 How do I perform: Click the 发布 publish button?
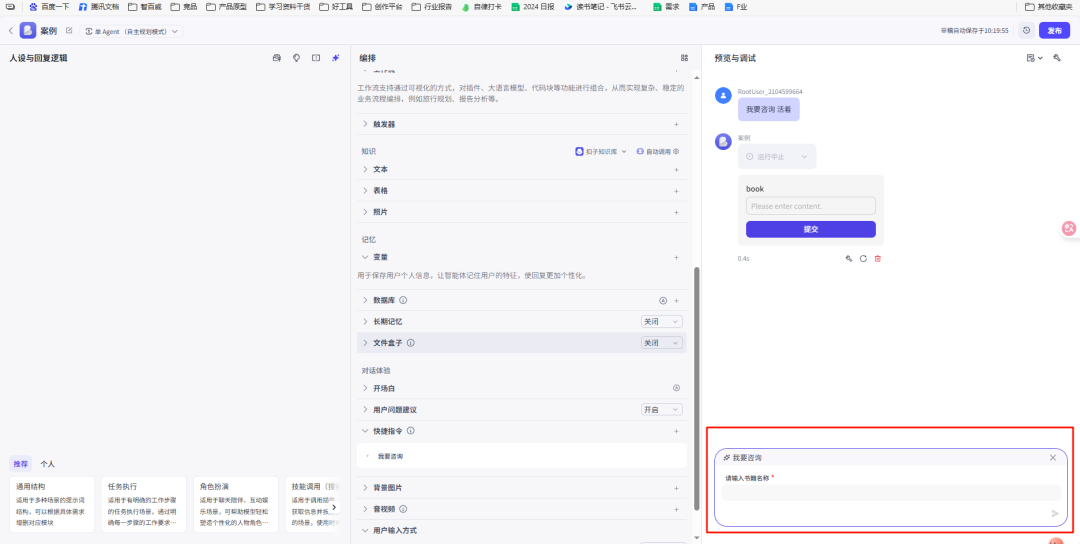[1054, 31]
